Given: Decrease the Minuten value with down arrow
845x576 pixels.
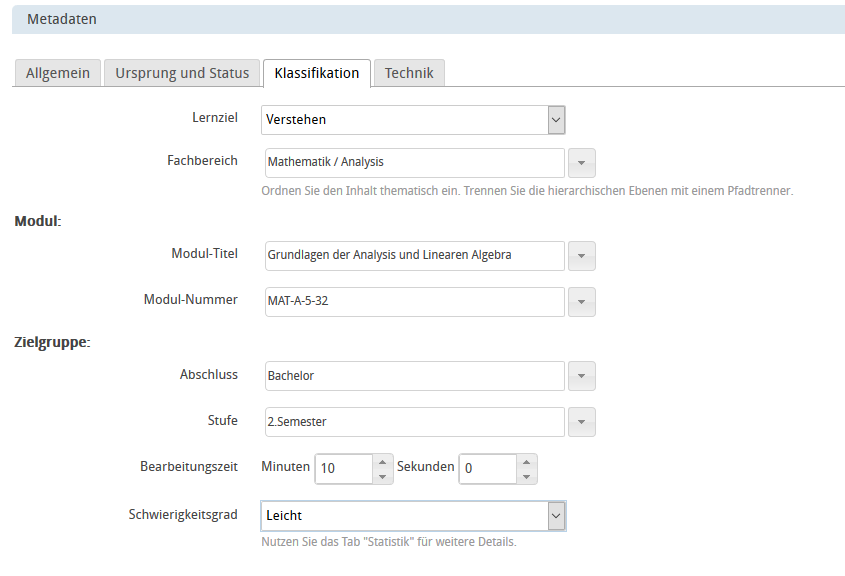Looking at the screenshot, I should pos(383,476).
